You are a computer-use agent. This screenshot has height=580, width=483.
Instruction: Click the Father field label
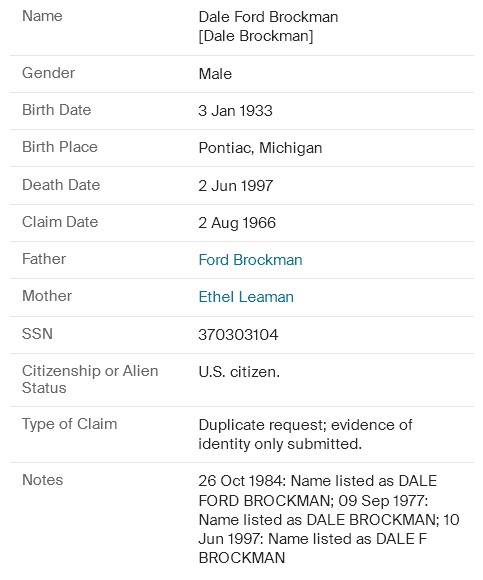pyautogui.click(x=44, y=259)
